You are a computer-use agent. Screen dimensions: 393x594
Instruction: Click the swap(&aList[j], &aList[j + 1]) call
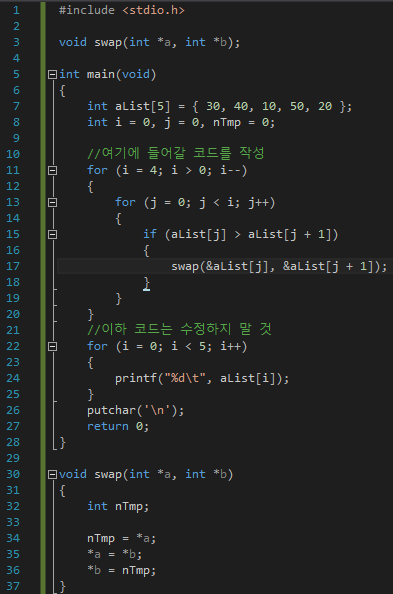(x=279, y=266)
